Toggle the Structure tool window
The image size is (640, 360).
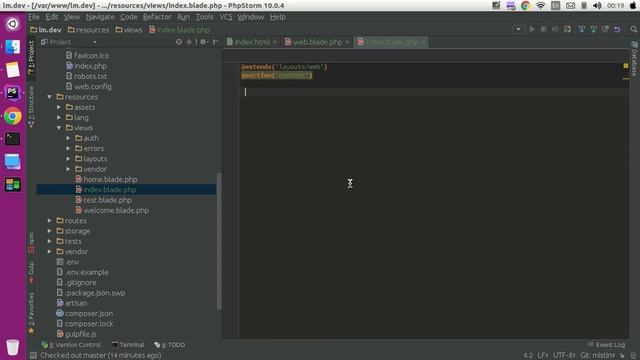(31, 107)
